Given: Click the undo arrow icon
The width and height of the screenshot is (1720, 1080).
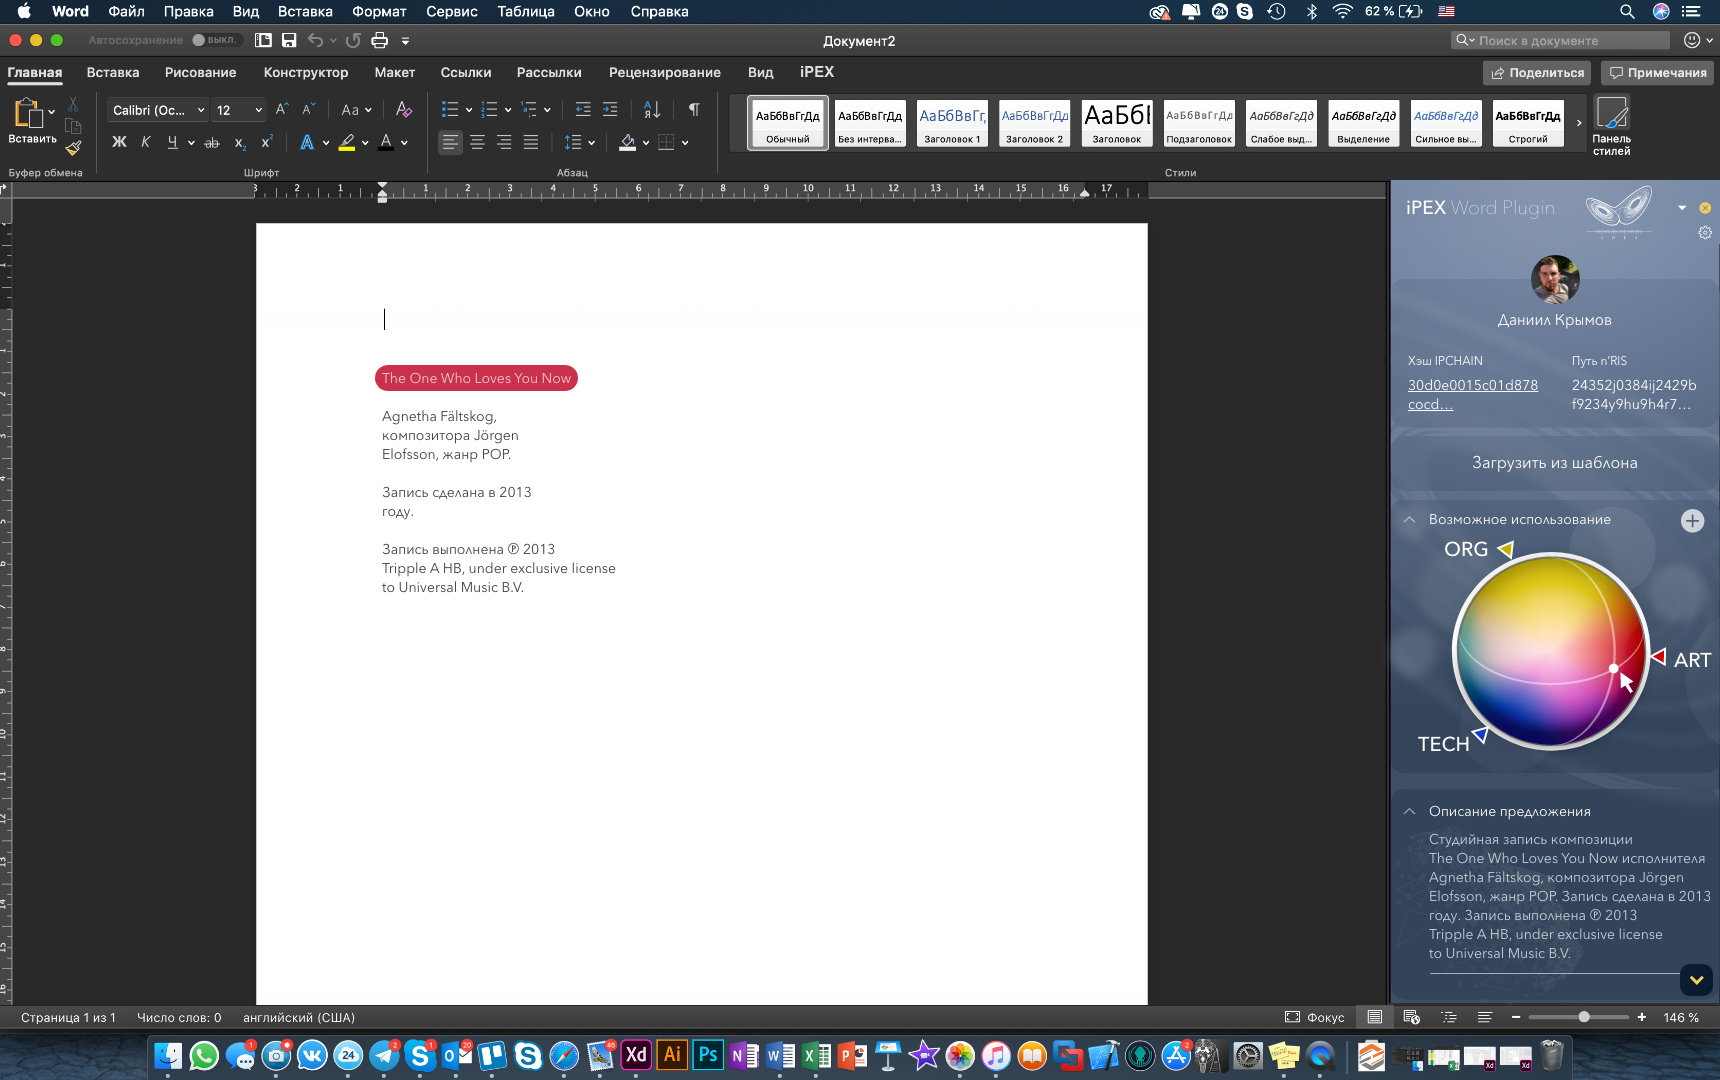Looking at the screenshot, I should 315,40.
